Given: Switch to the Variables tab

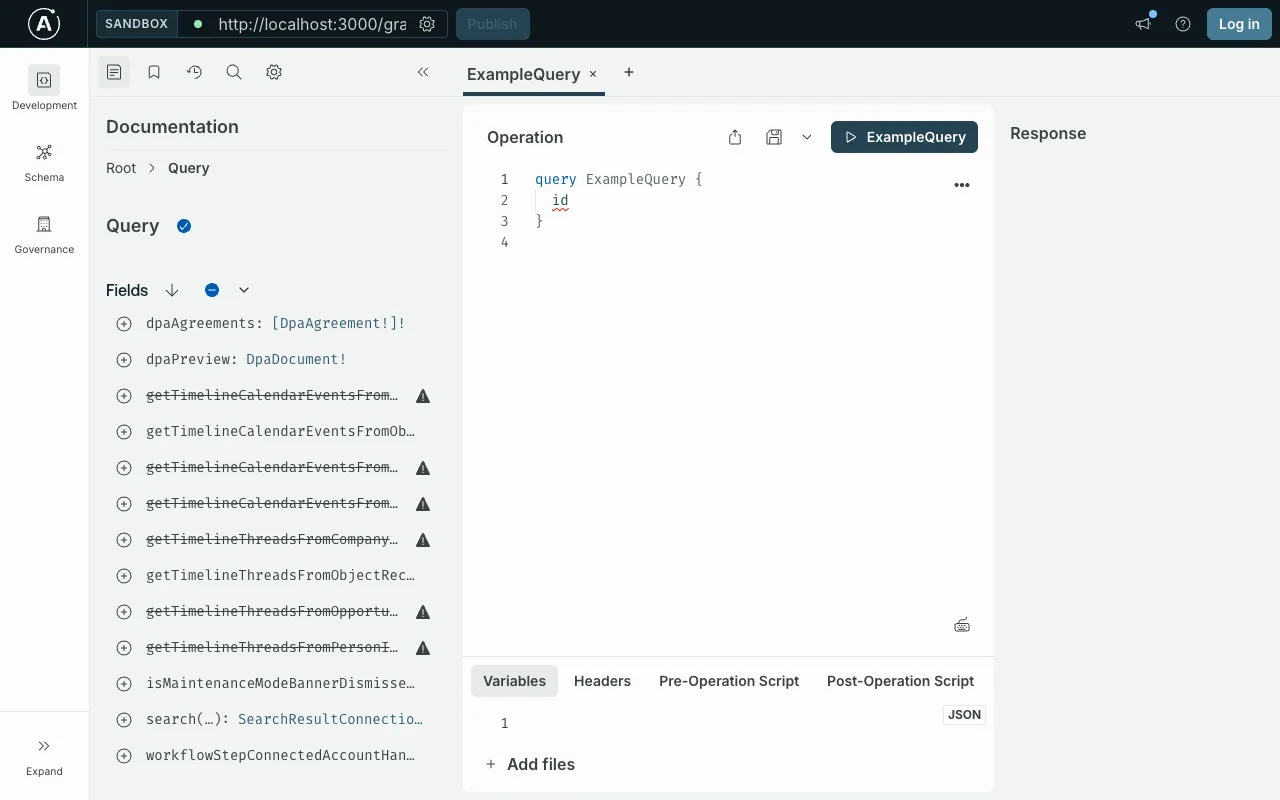Looking at the screenshot, I should tap(514, 681).
